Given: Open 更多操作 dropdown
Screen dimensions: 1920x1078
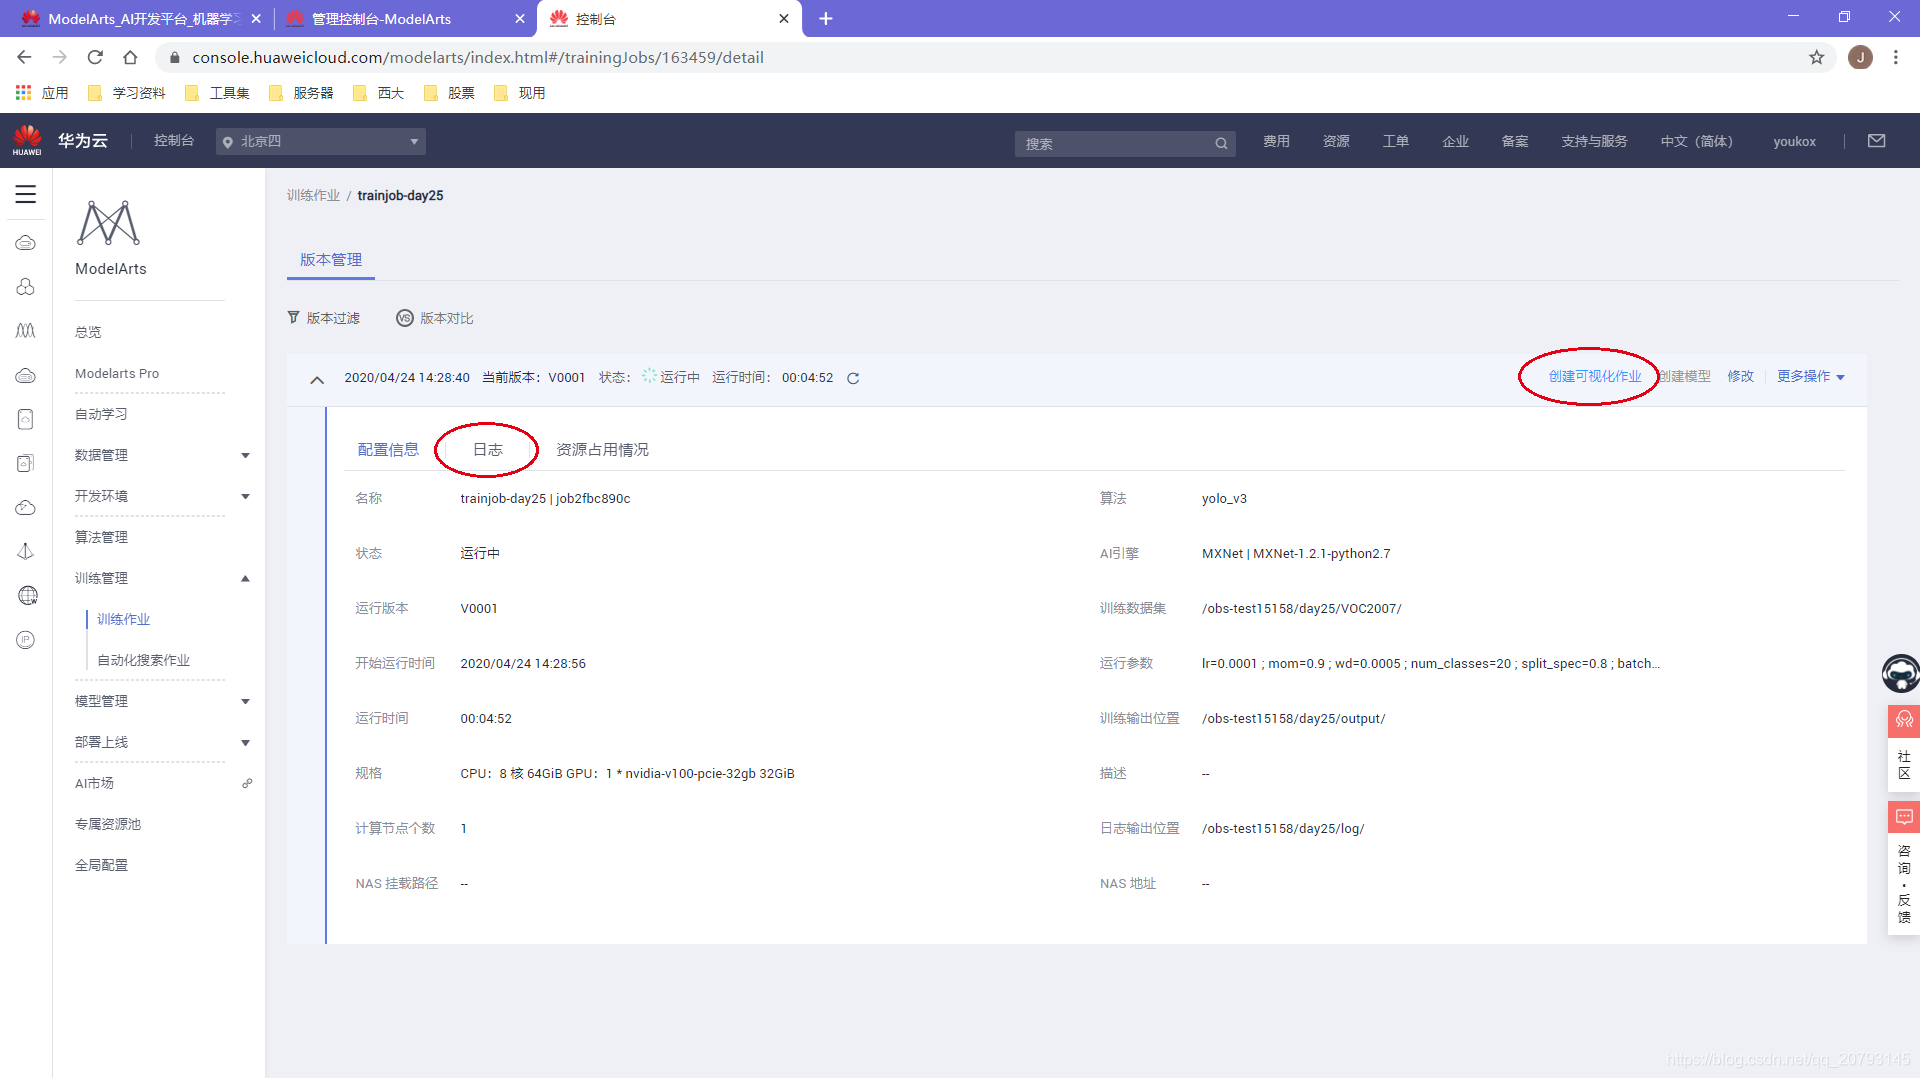Looking at the screenshot, I should (1811, 376).
